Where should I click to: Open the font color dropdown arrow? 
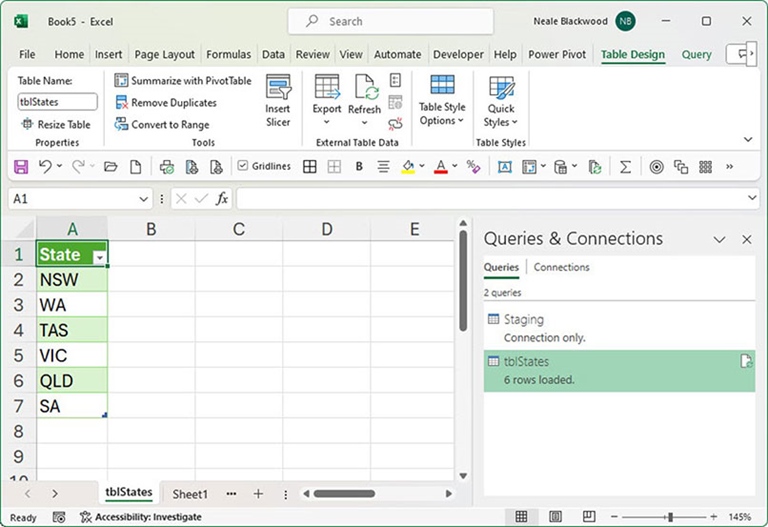click(455, 166)
